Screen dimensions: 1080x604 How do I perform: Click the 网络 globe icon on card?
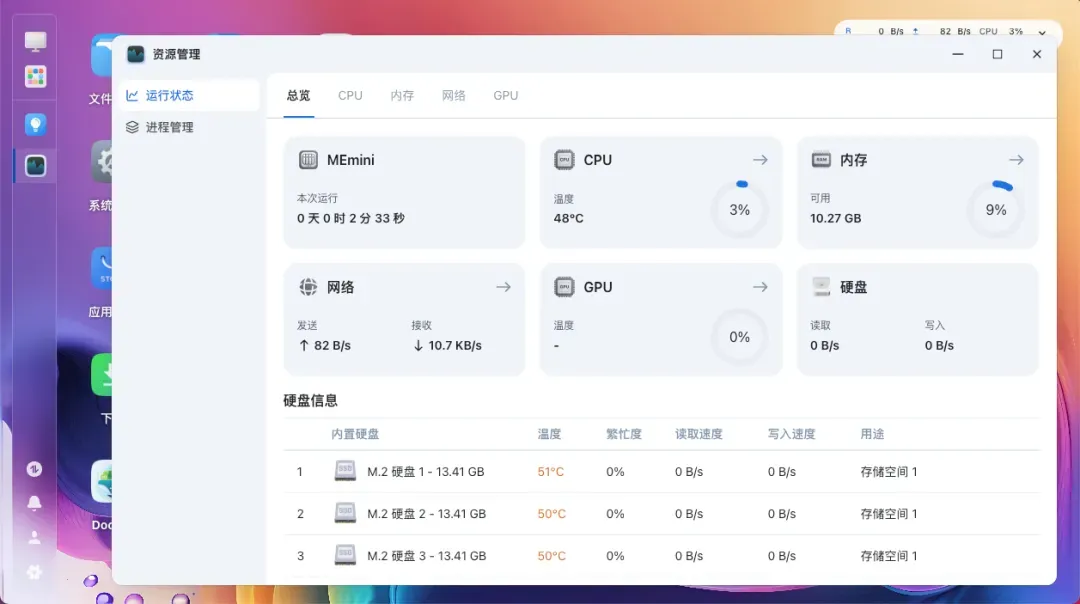click(x=308, y=287)
